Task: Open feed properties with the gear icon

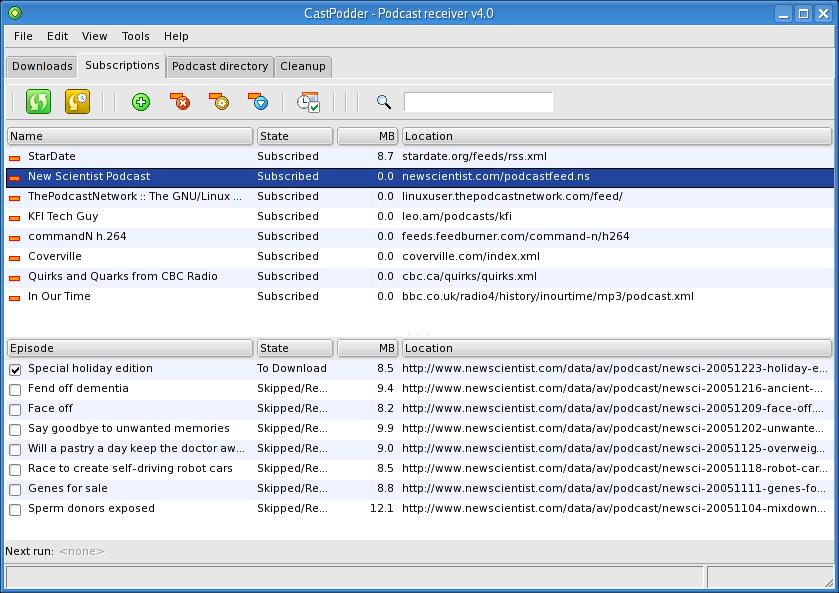Action: (x=219, y=102)
